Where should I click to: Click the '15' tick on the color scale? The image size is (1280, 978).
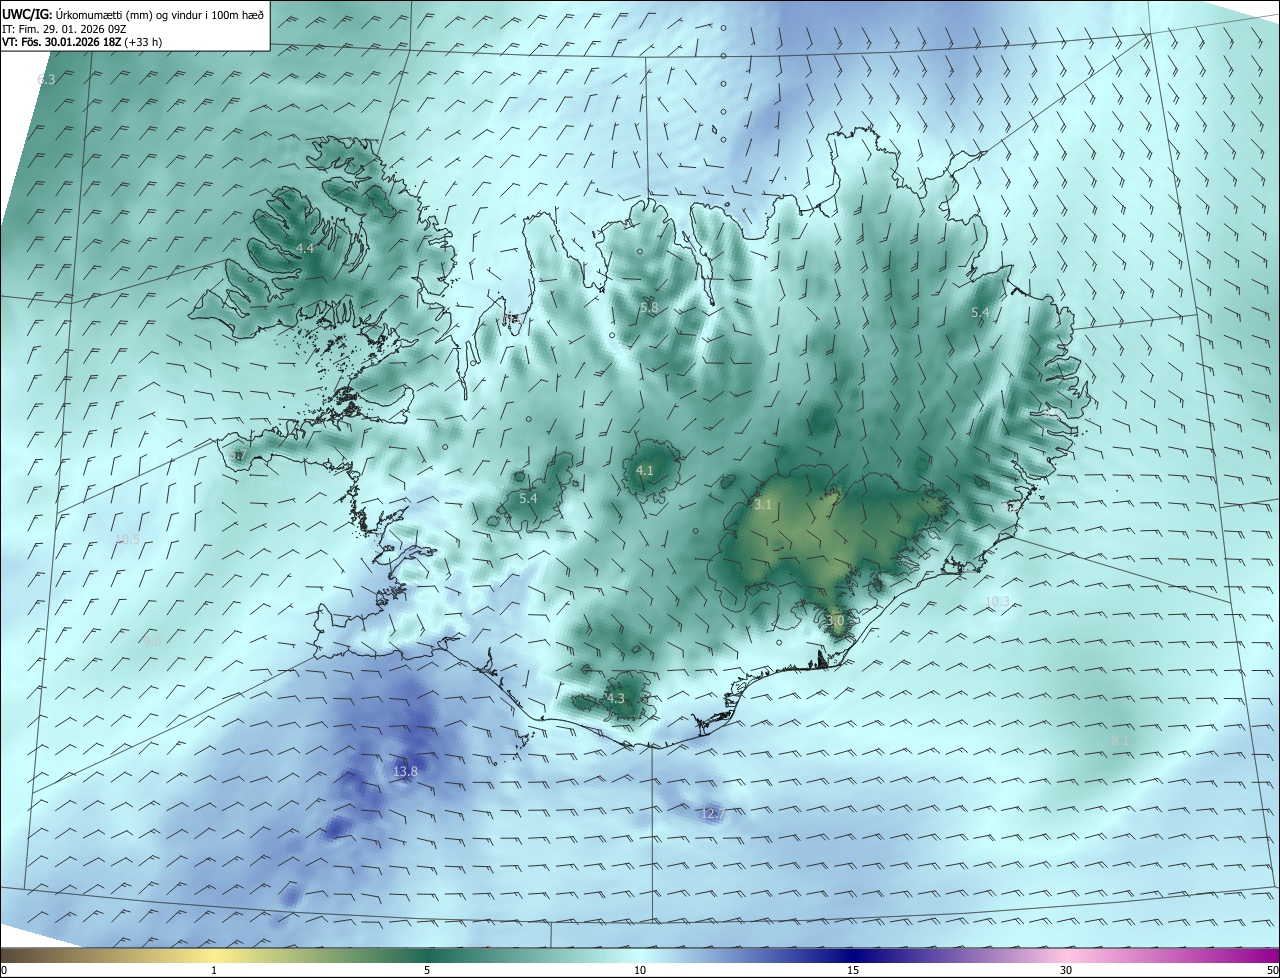point(853,970)
